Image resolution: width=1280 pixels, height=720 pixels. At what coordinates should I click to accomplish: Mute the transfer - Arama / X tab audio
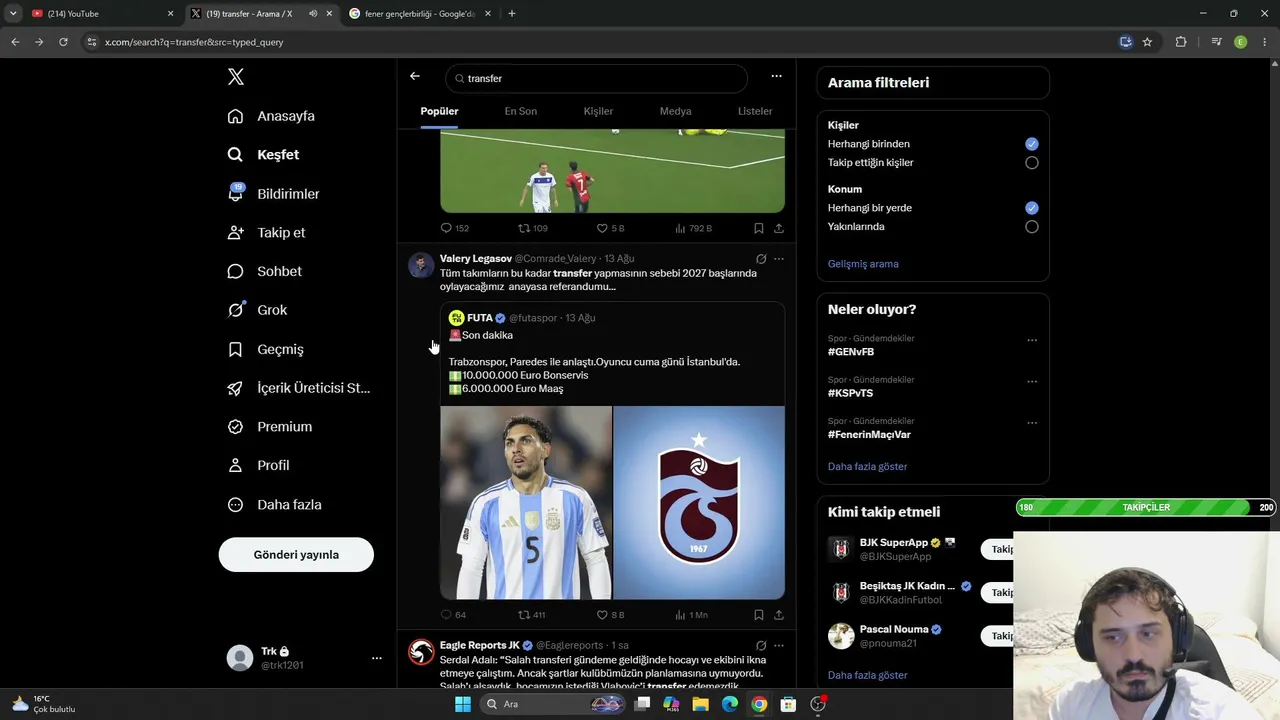pos(313,14)
